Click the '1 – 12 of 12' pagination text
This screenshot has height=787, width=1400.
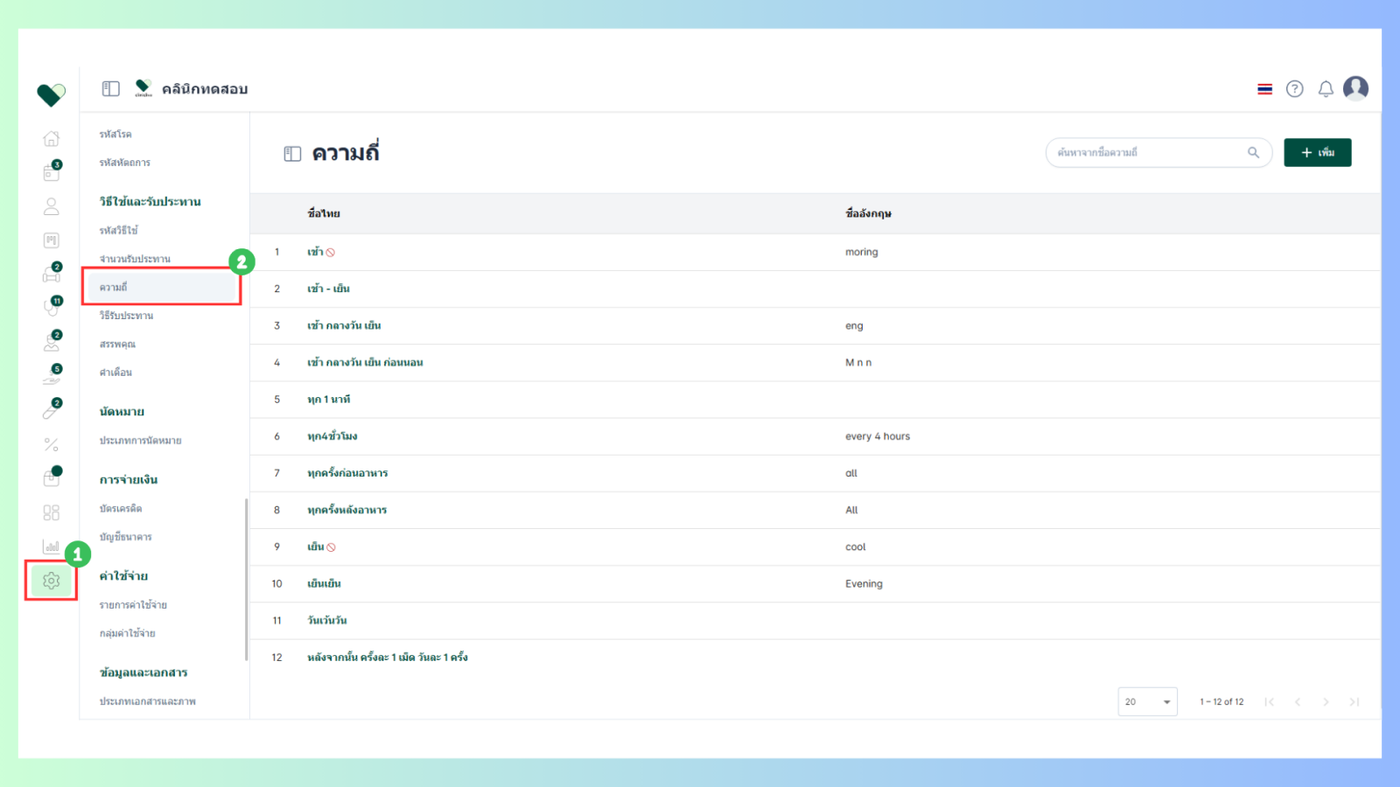(x=1222, y=702)
